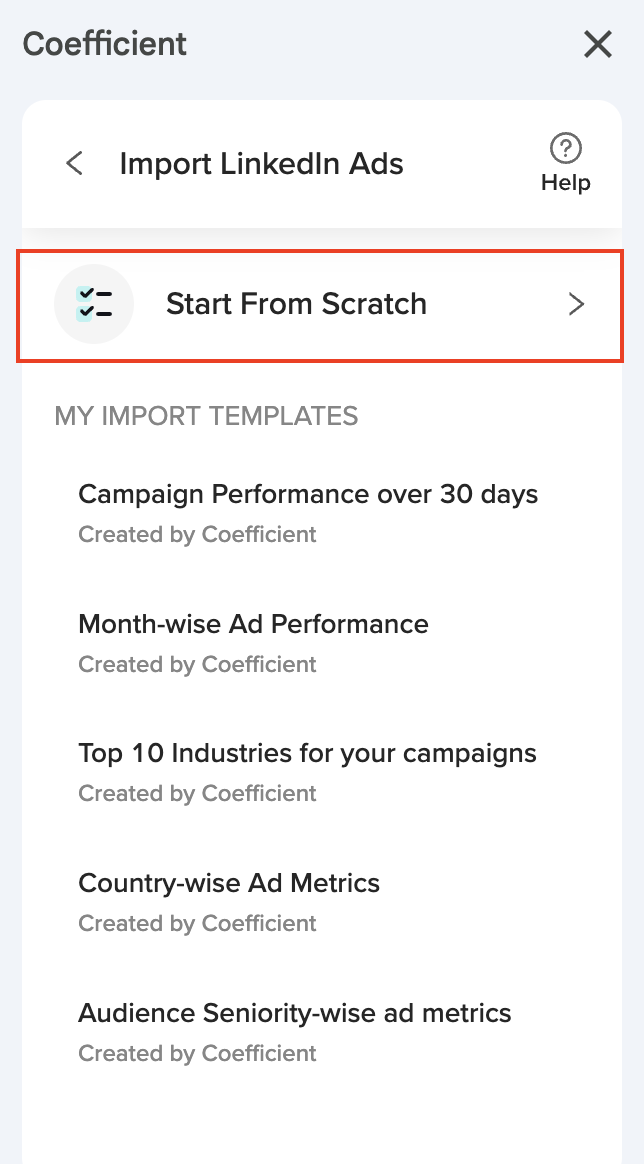Viewport: 644px width, 1164px height.
Task: Go back using the left chevron
Action: tap(74, 163)
